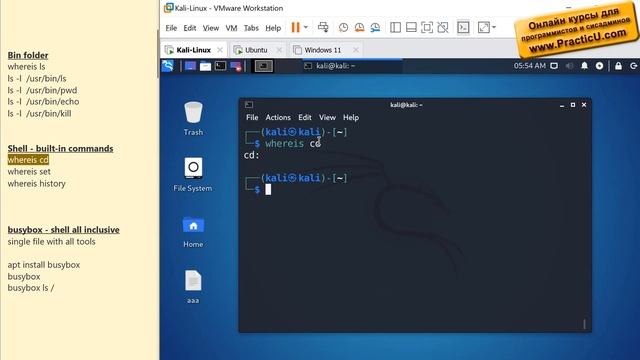
Task: Launch terminal emulator from Kali panel
Action: tap(220, 66)
